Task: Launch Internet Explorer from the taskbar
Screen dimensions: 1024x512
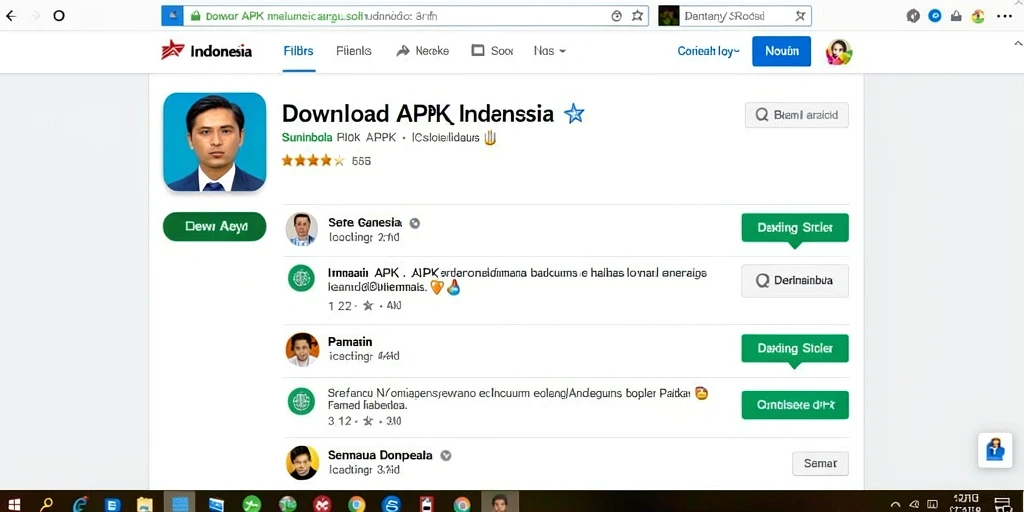Action: [80, 504]
